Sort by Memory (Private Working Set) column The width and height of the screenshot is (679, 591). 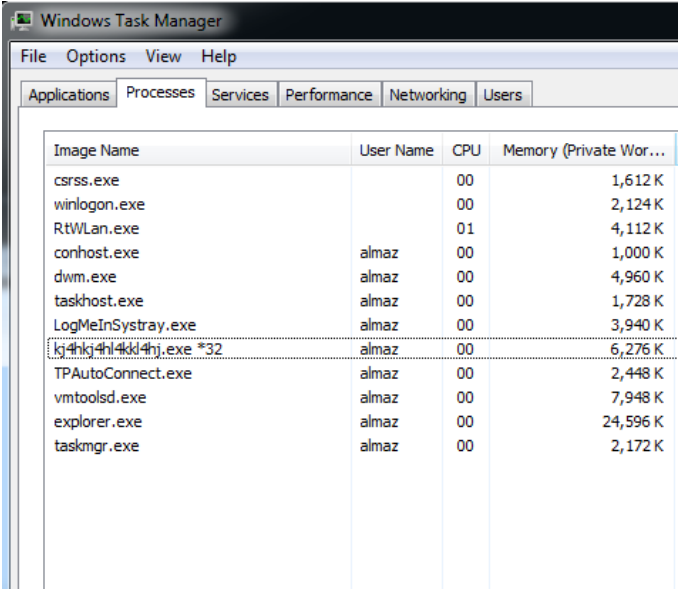point(583,151)
